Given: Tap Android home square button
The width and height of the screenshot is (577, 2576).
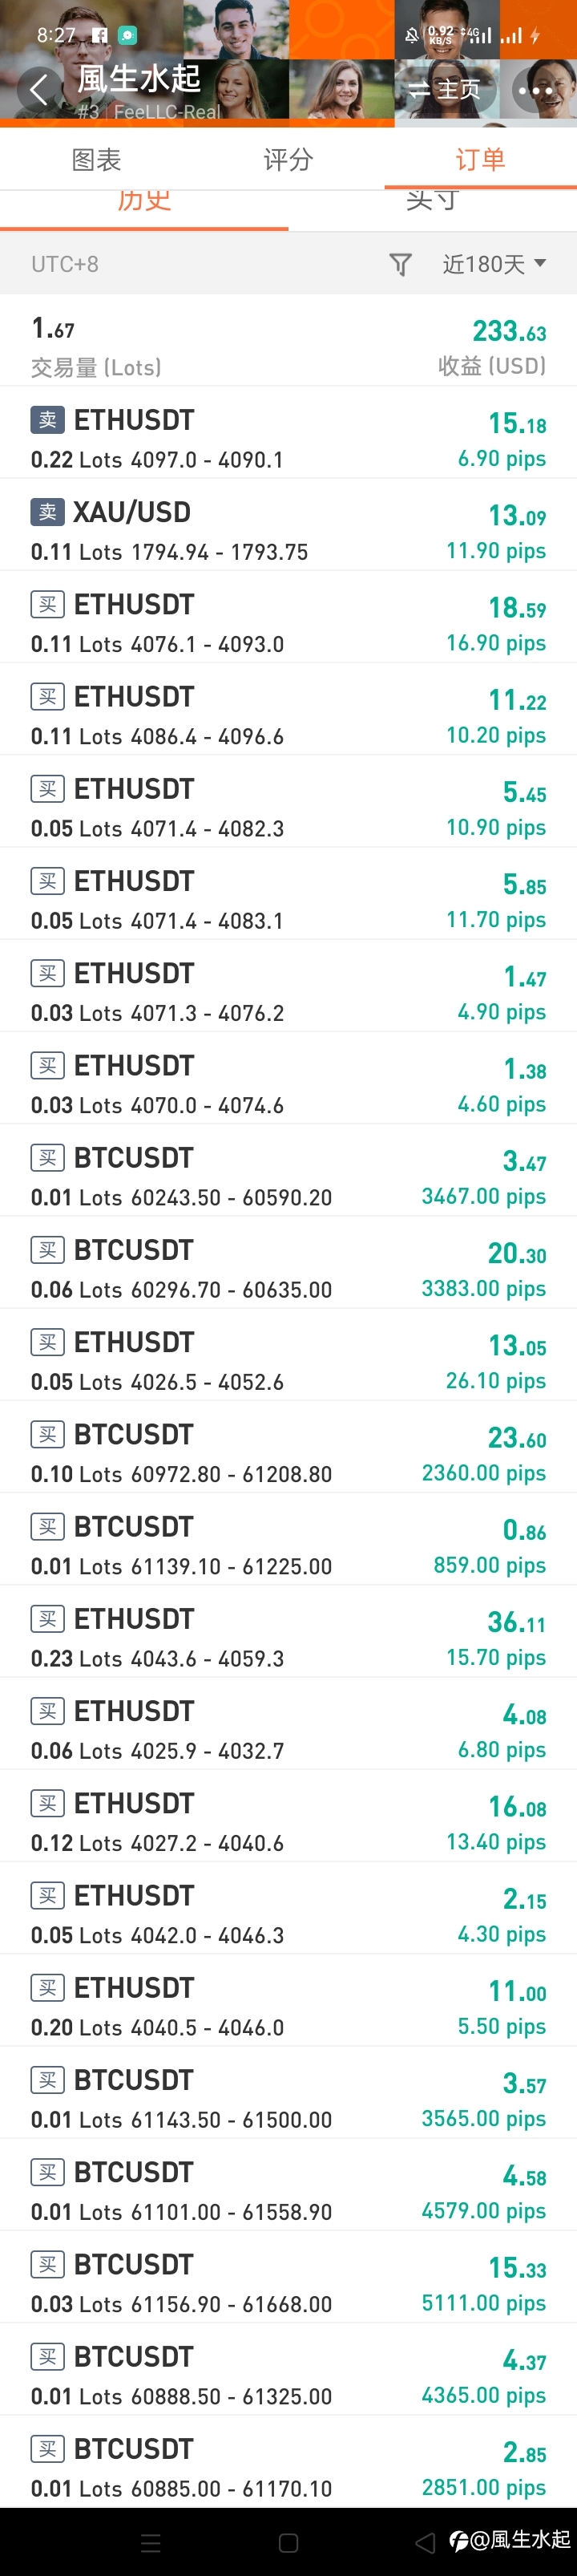Looking at the screenshot, I should [289, 2541].
